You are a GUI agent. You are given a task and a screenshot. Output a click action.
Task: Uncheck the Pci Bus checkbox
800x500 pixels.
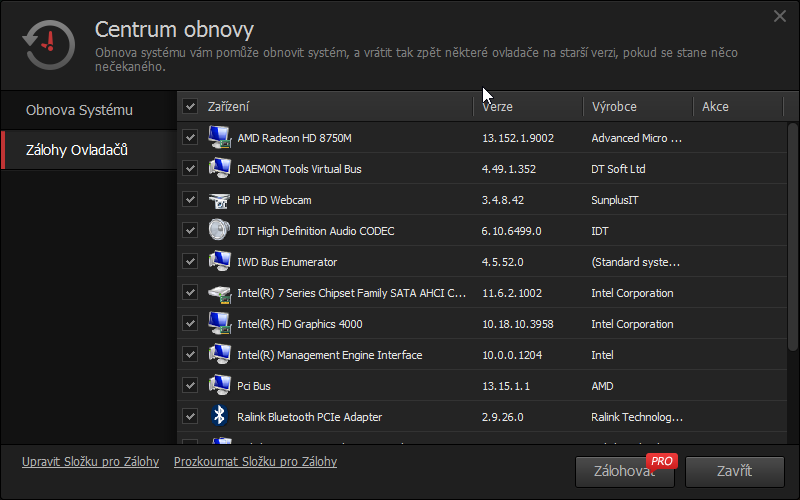pyautogui.click(x=190, y=386)
